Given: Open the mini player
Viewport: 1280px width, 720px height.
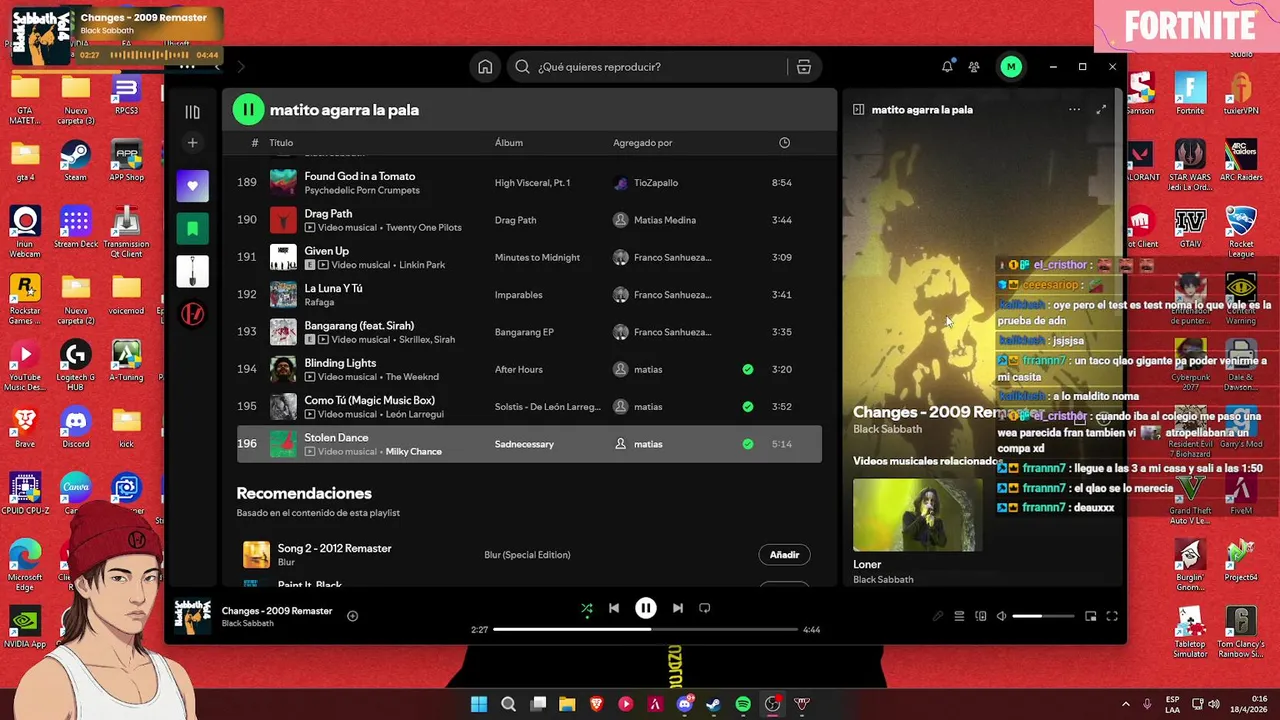Looking at the screenshot, I should point(1091,616).
